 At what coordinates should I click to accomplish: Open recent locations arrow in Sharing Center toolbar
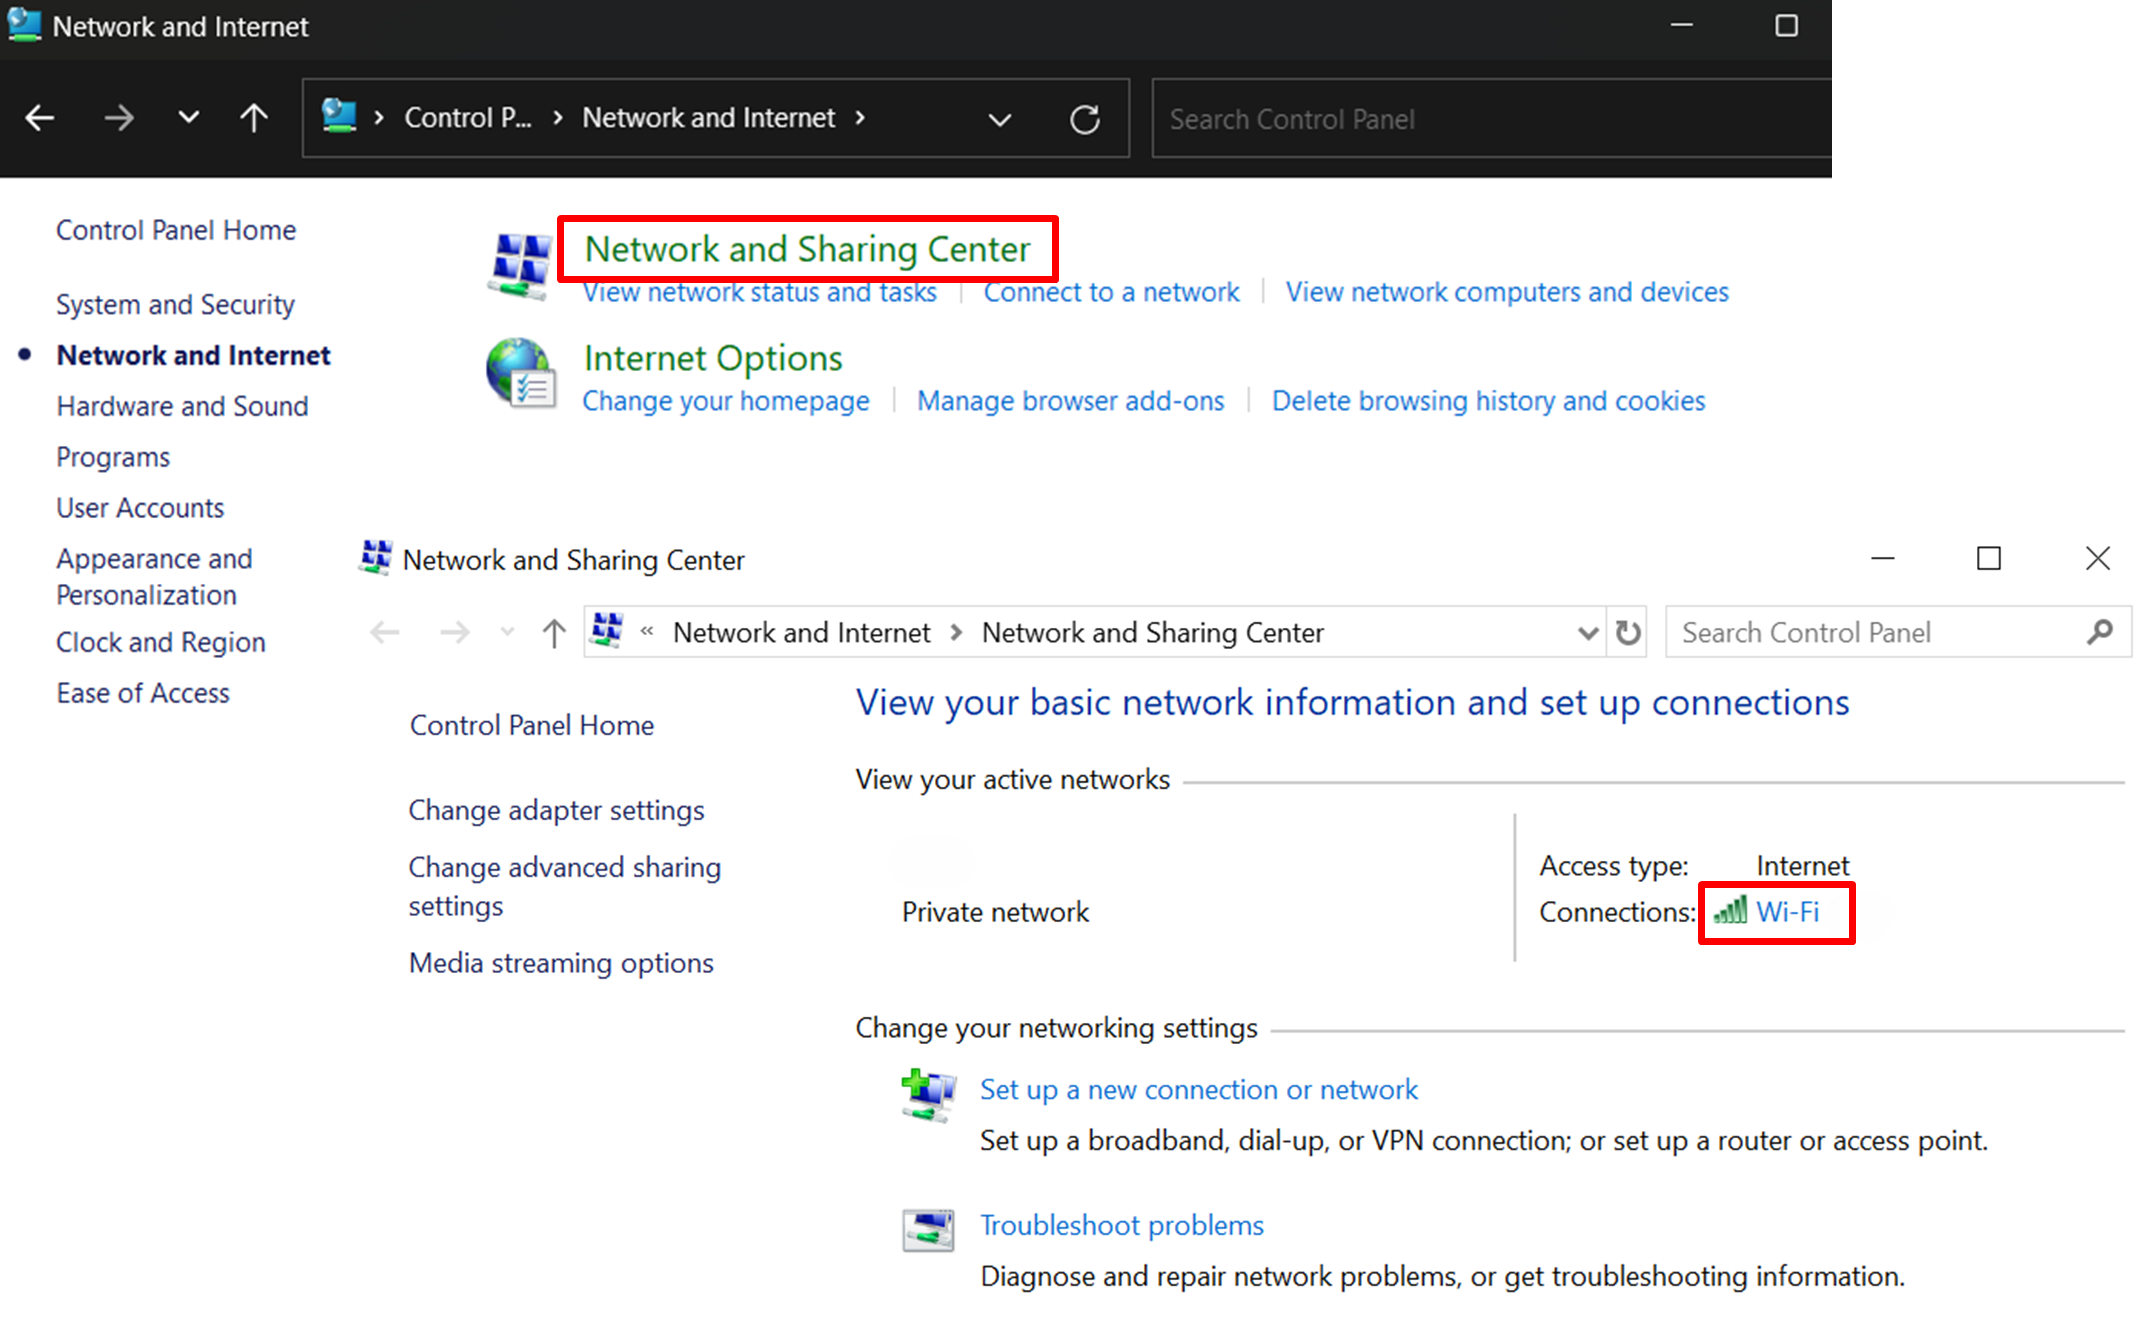click(x=507, y=632)
